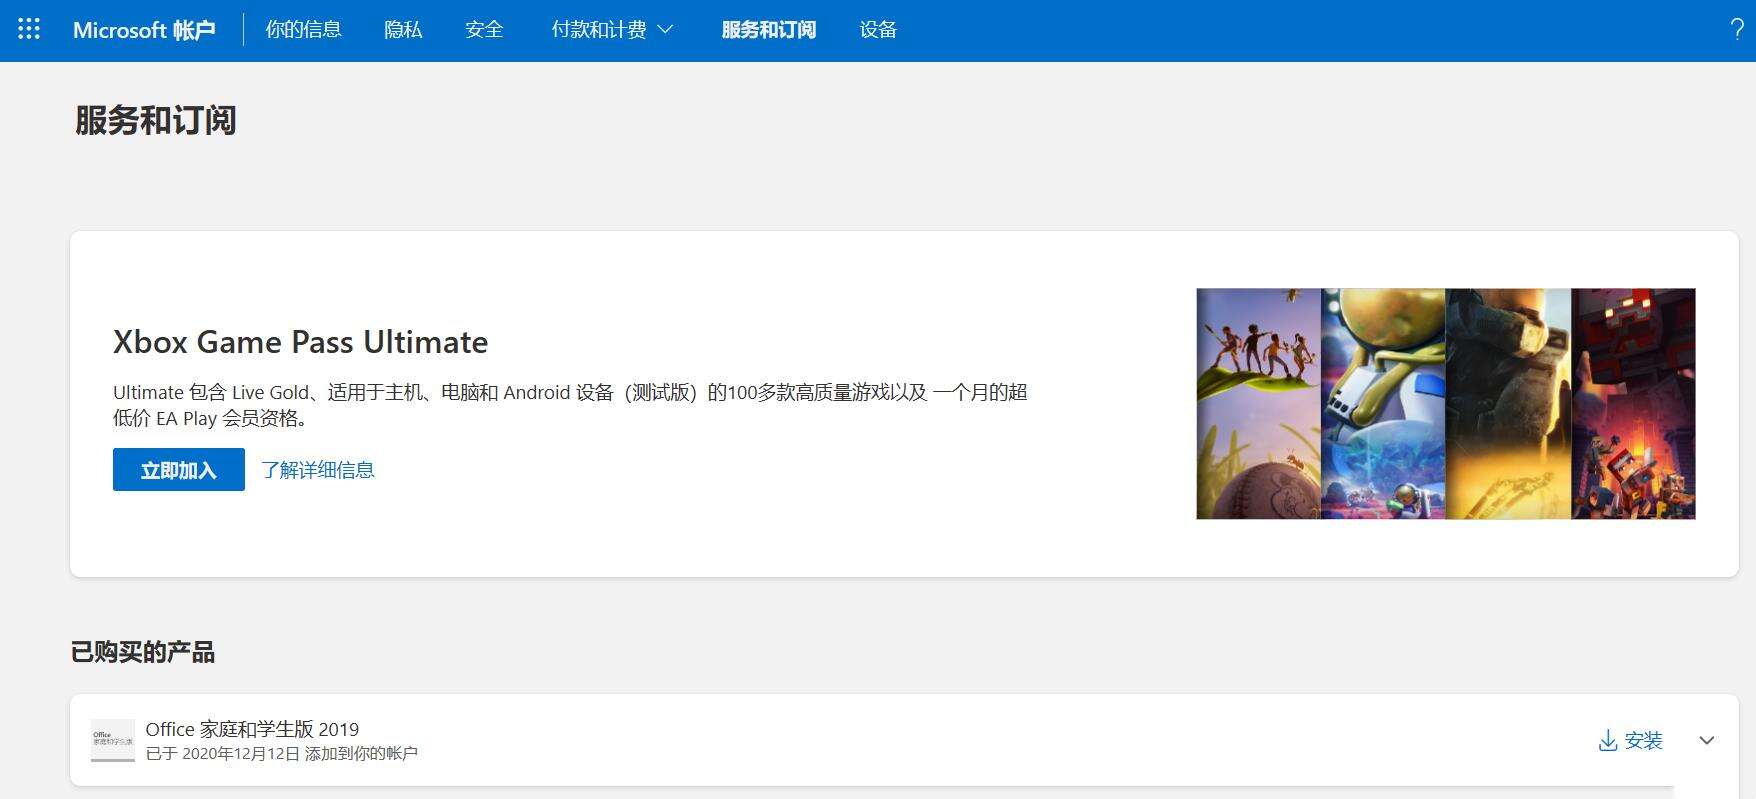Click the Office 家庭和学生版 2019 title
The image size is (1756, 799).
point(252,729)
